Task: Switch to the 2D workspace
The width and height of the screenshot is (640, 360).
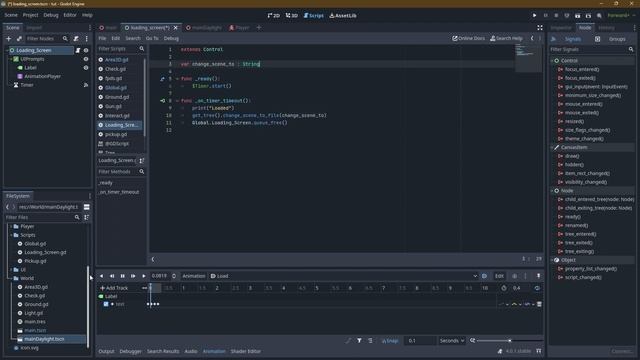Action: click(x=273, y=16)
